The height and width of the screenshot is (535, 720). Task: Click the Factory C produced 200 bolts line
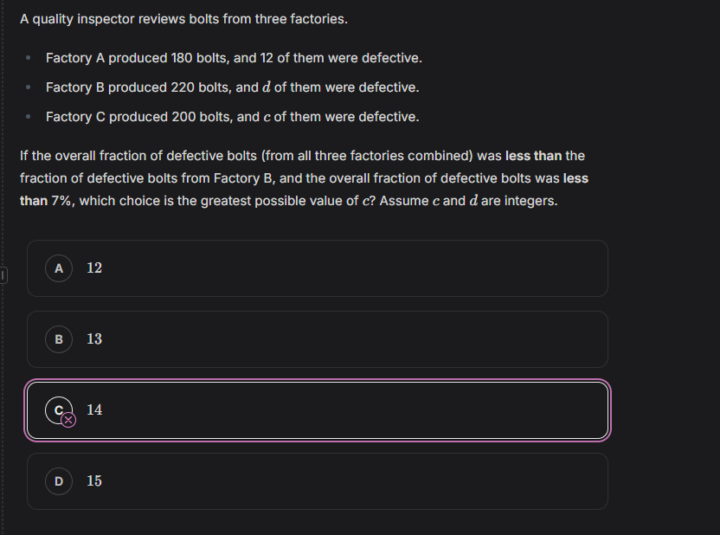tap(232, 117)
